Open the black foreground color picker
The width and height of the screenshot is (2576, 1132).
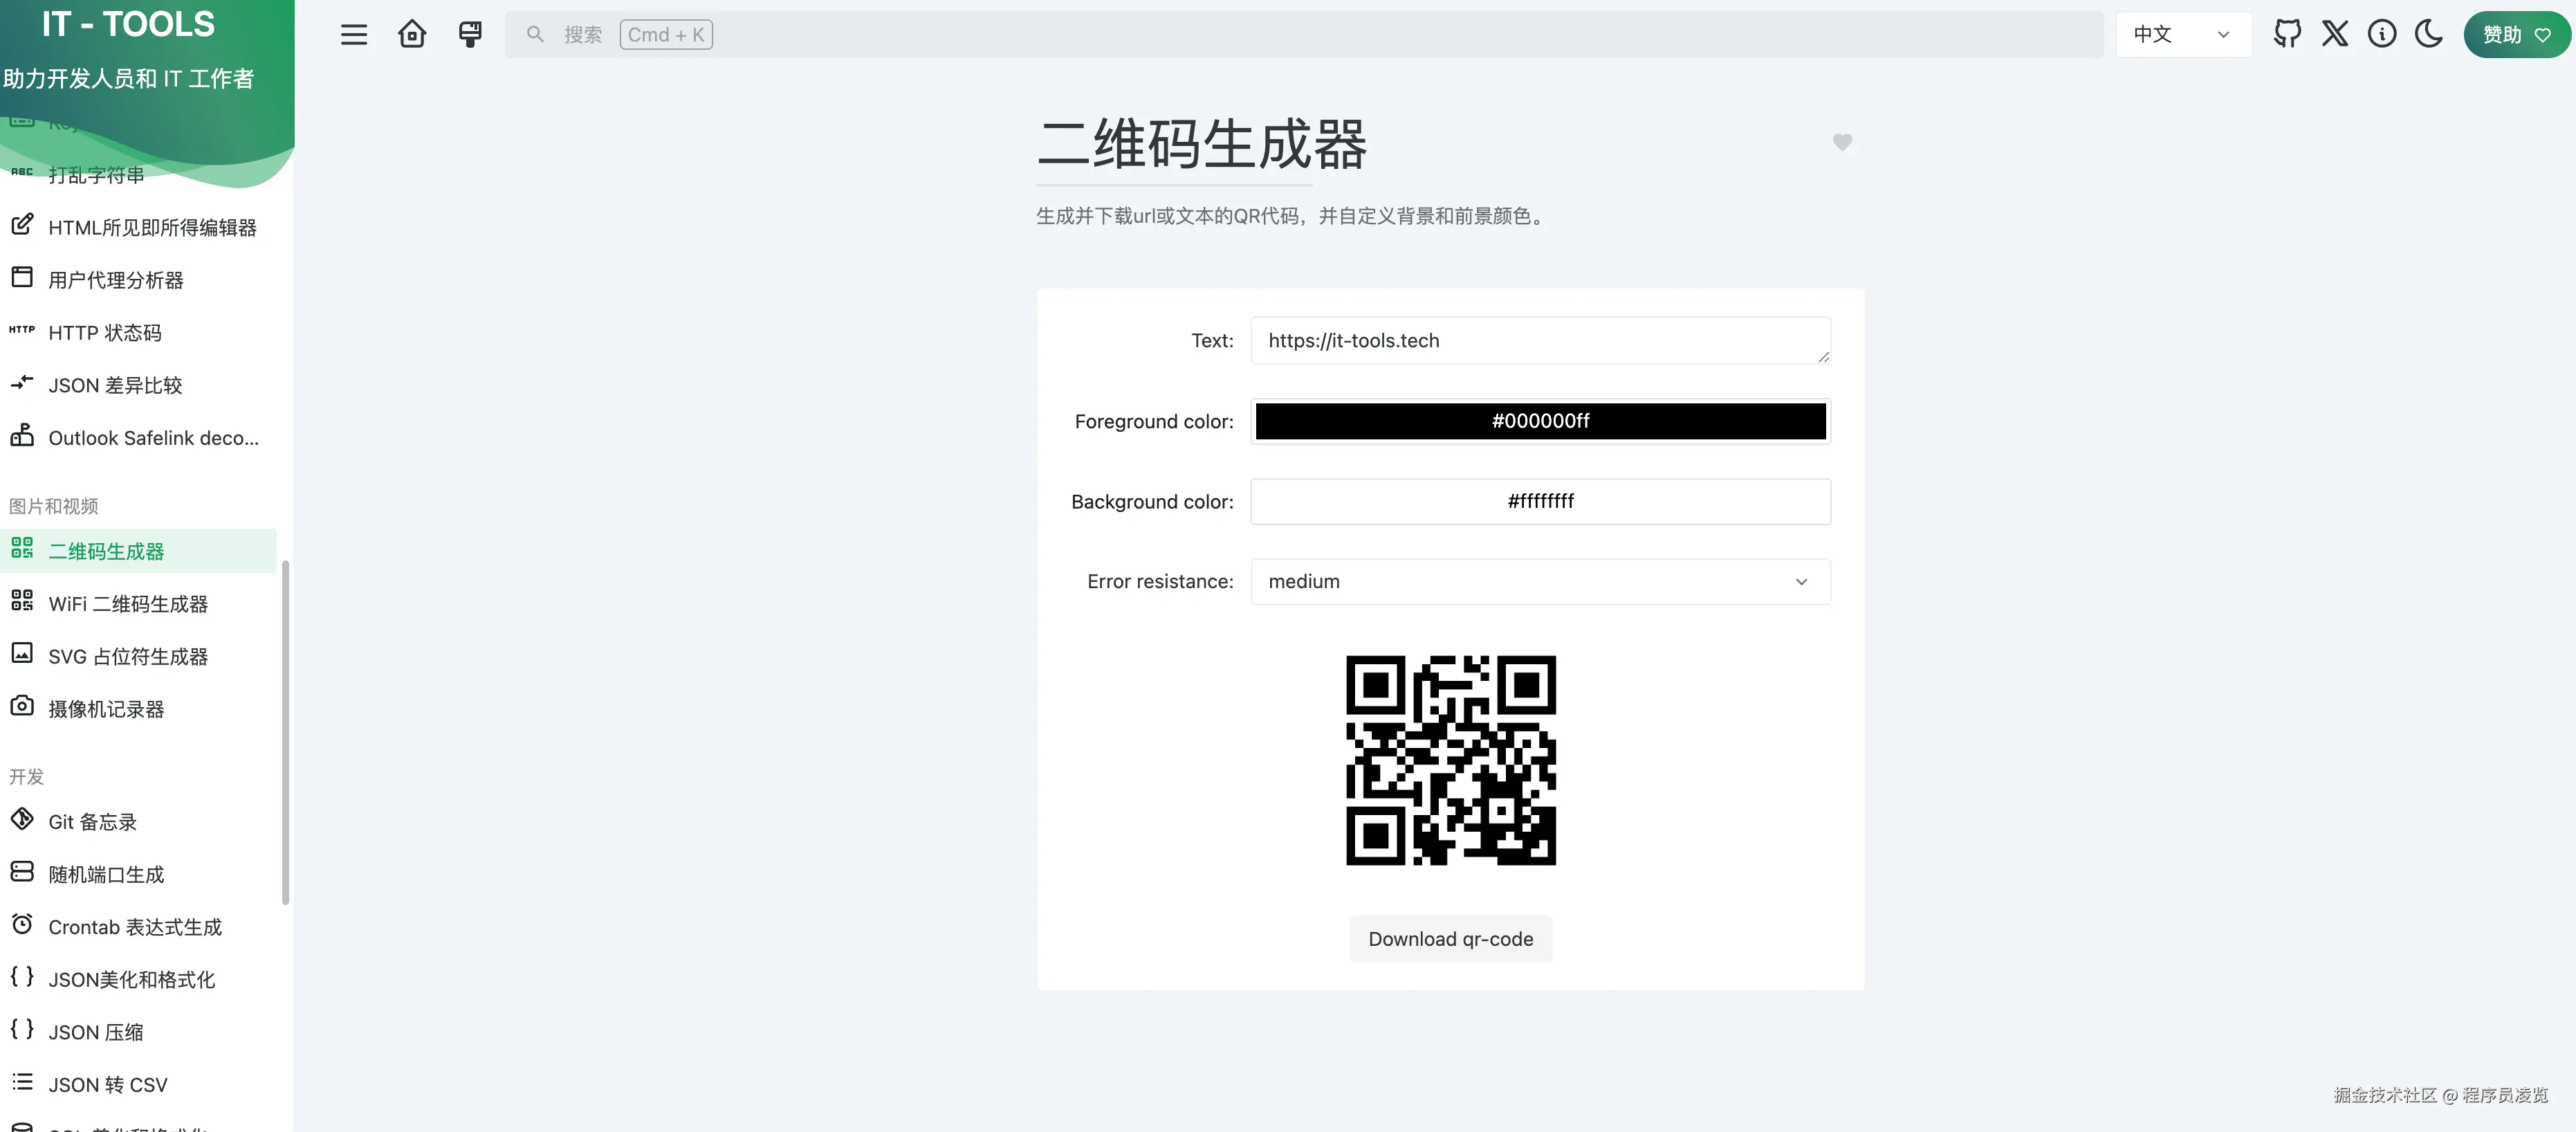click(1540, 421)
